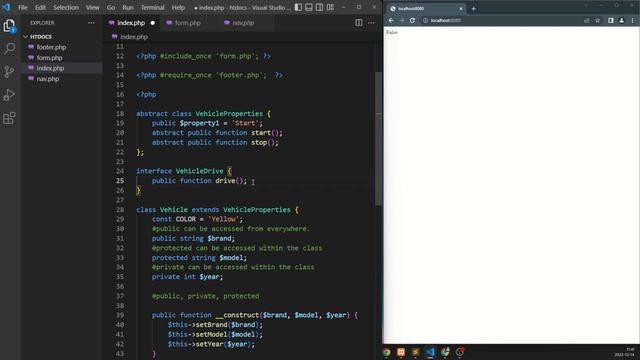The height and width of the screenshot is (360, 640).
Task: Click the editor vertical scrollbar
Action: tap(378, 139)
